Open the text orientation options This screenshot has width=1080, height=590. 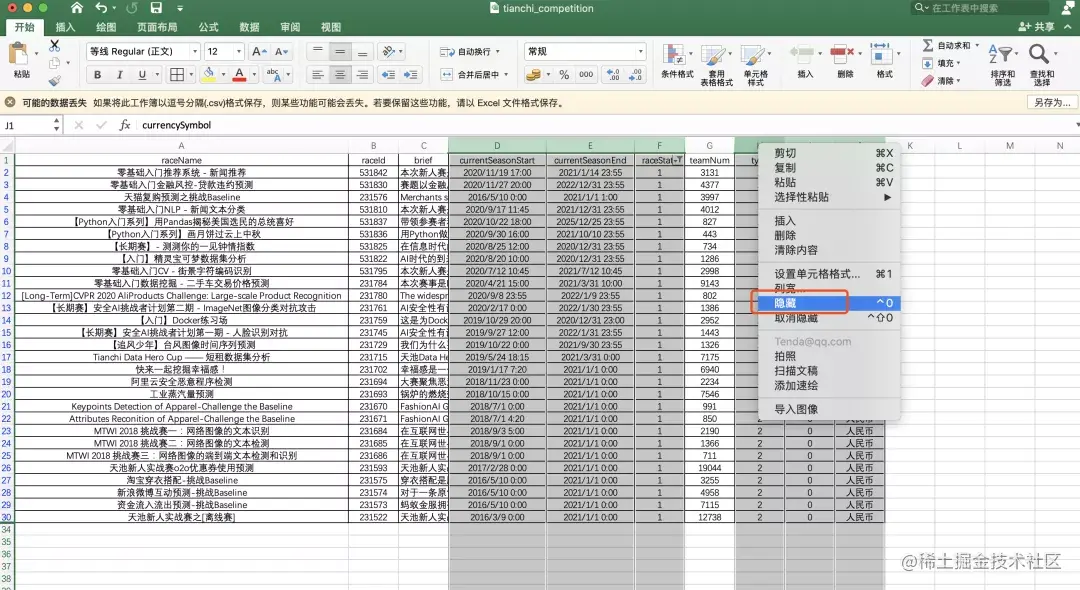point(391,52)
